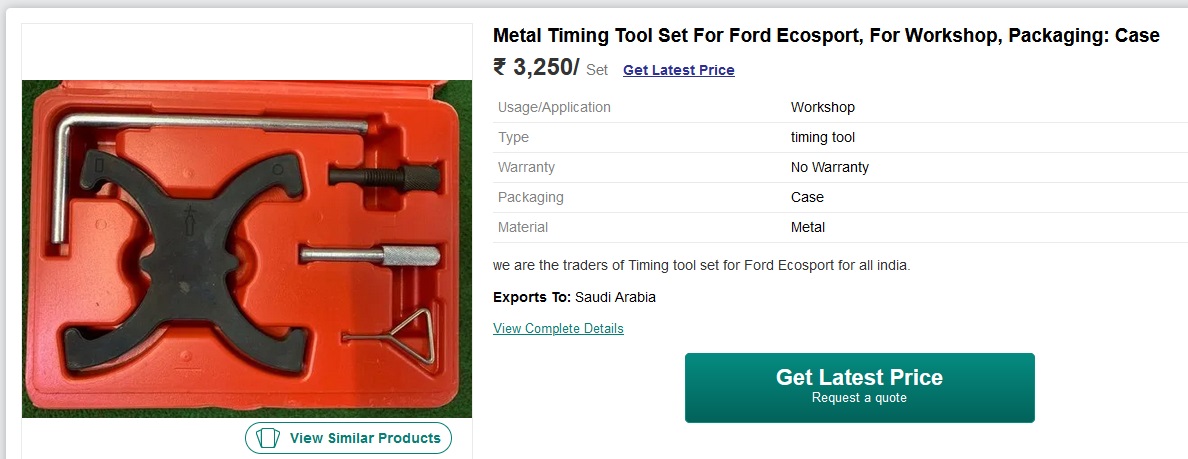Click the No Warranty value
This screenshot has width=1188, height=459.
[x=830, y=167]
